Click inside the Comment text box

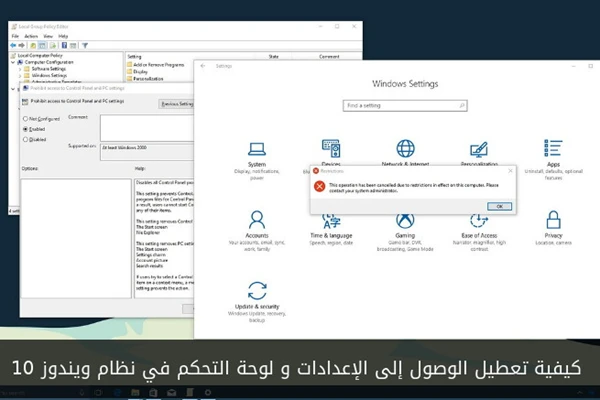coord(147,128)
